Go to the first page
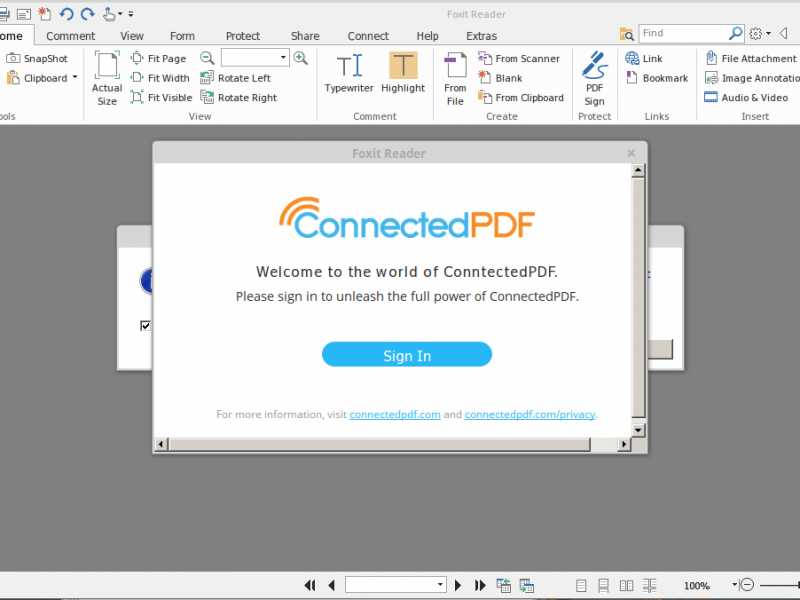This screenshot has width=800, height=600. click(x=310, y=585)
